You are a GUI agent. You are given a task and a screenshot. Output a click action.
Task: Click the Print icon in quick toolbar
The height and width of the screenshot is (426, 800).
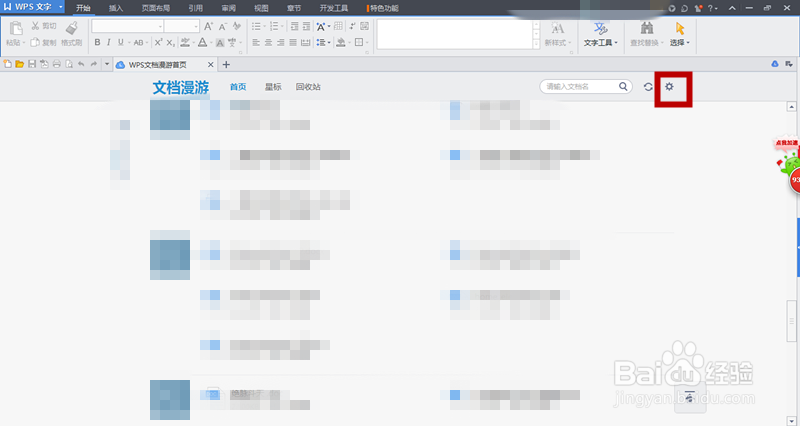[x=57, y=64]
